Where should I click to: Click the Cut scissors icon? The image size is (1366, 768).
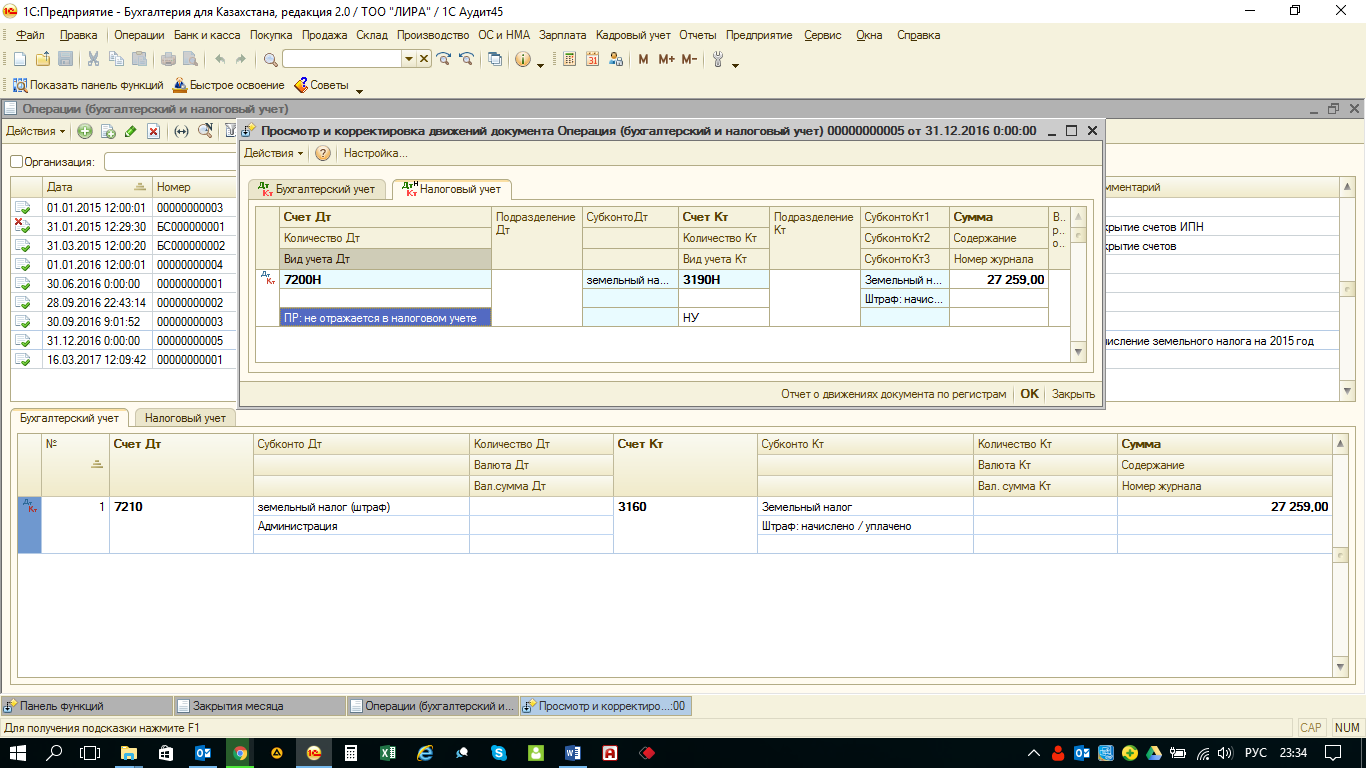[x=93, y=59]
